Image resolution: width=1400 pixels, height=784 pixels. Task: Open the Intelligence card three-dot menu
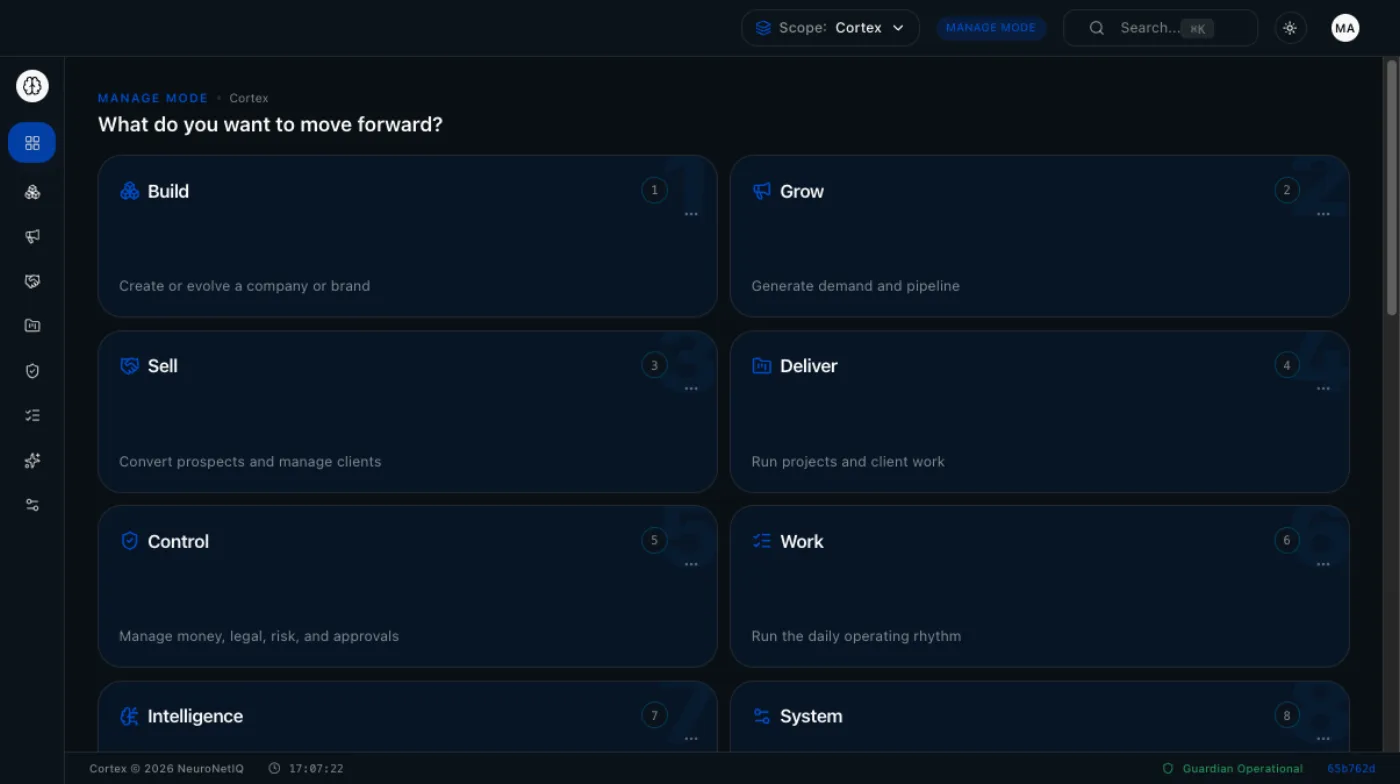(691, 739)
